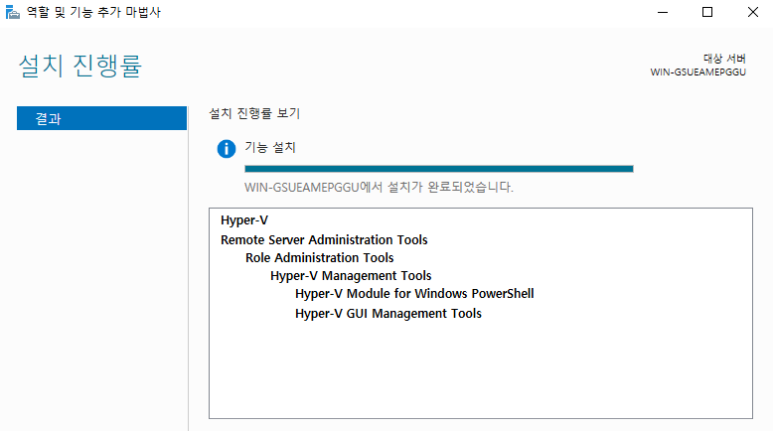
Task: Click 'Remote Server Administration Tools' entry
Action: (x=324, y=240)
